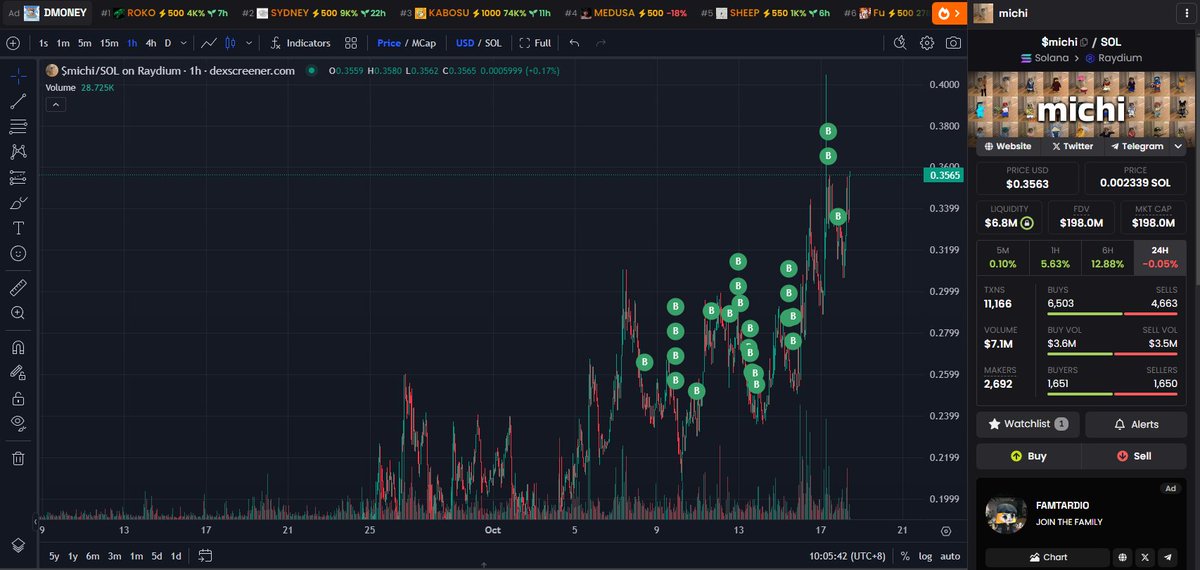Set chart range to 5y
Screen dimensions: 1200x570
pyautogui.click(x=54, y=556)
